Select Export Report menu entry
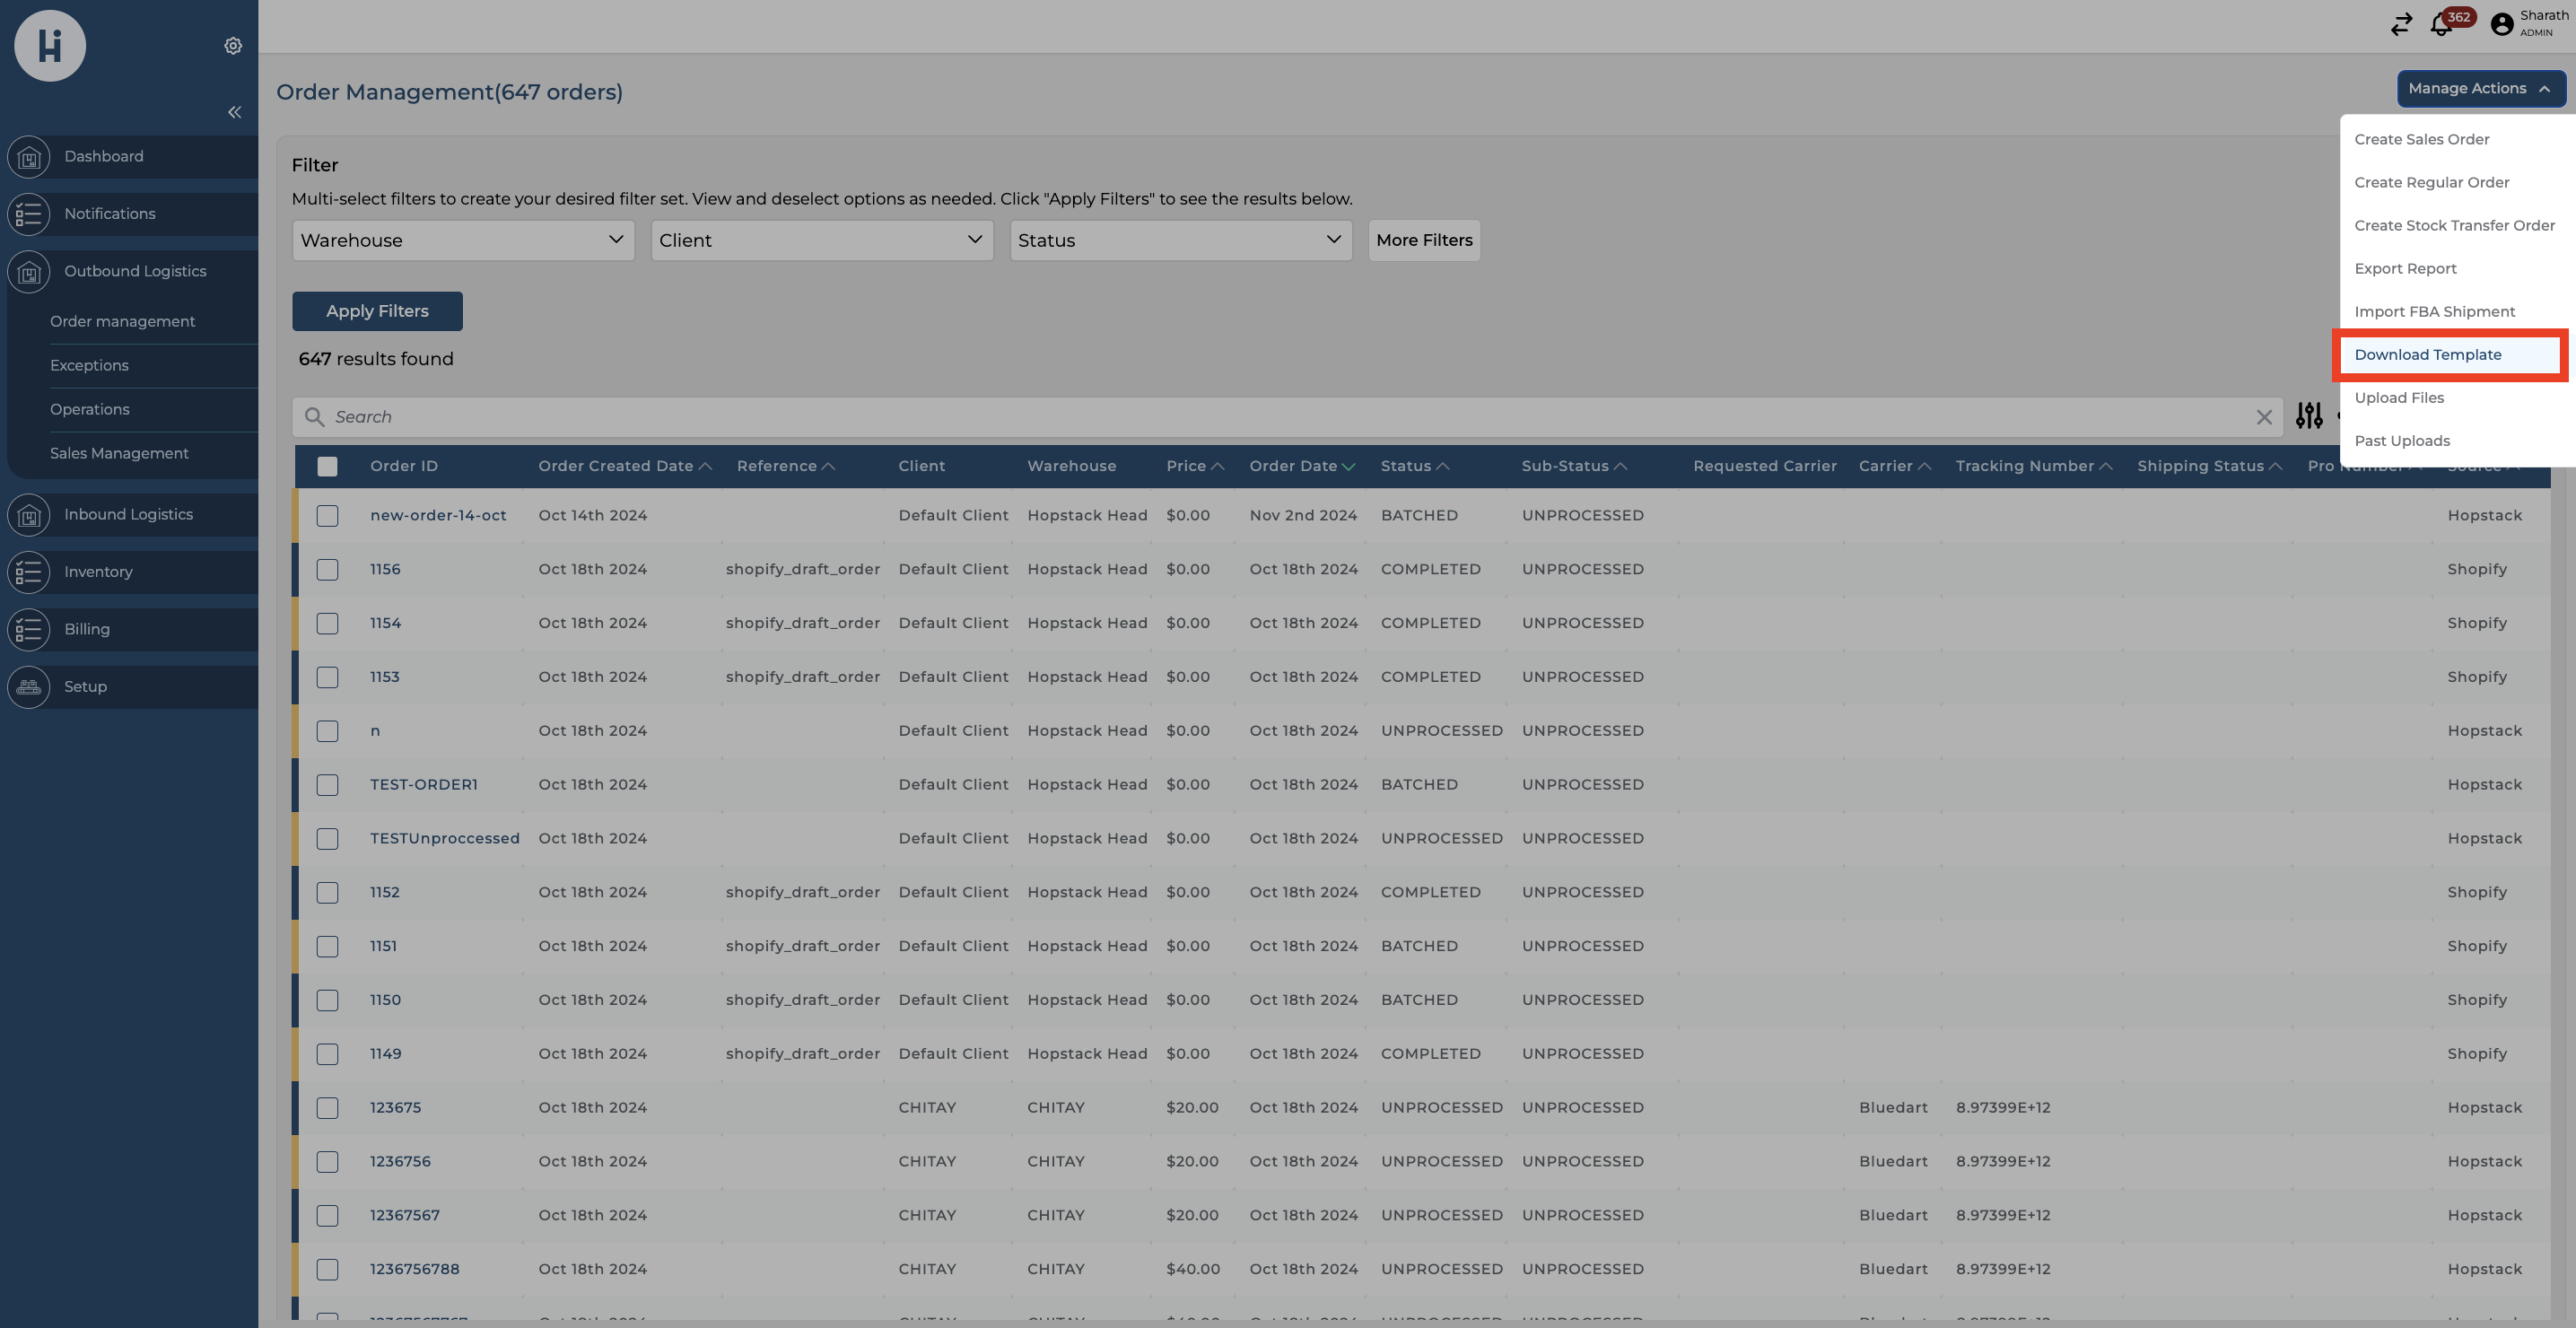Image resolution: width=2576 pixels, height=1328 pixels. pos(2405,268)
